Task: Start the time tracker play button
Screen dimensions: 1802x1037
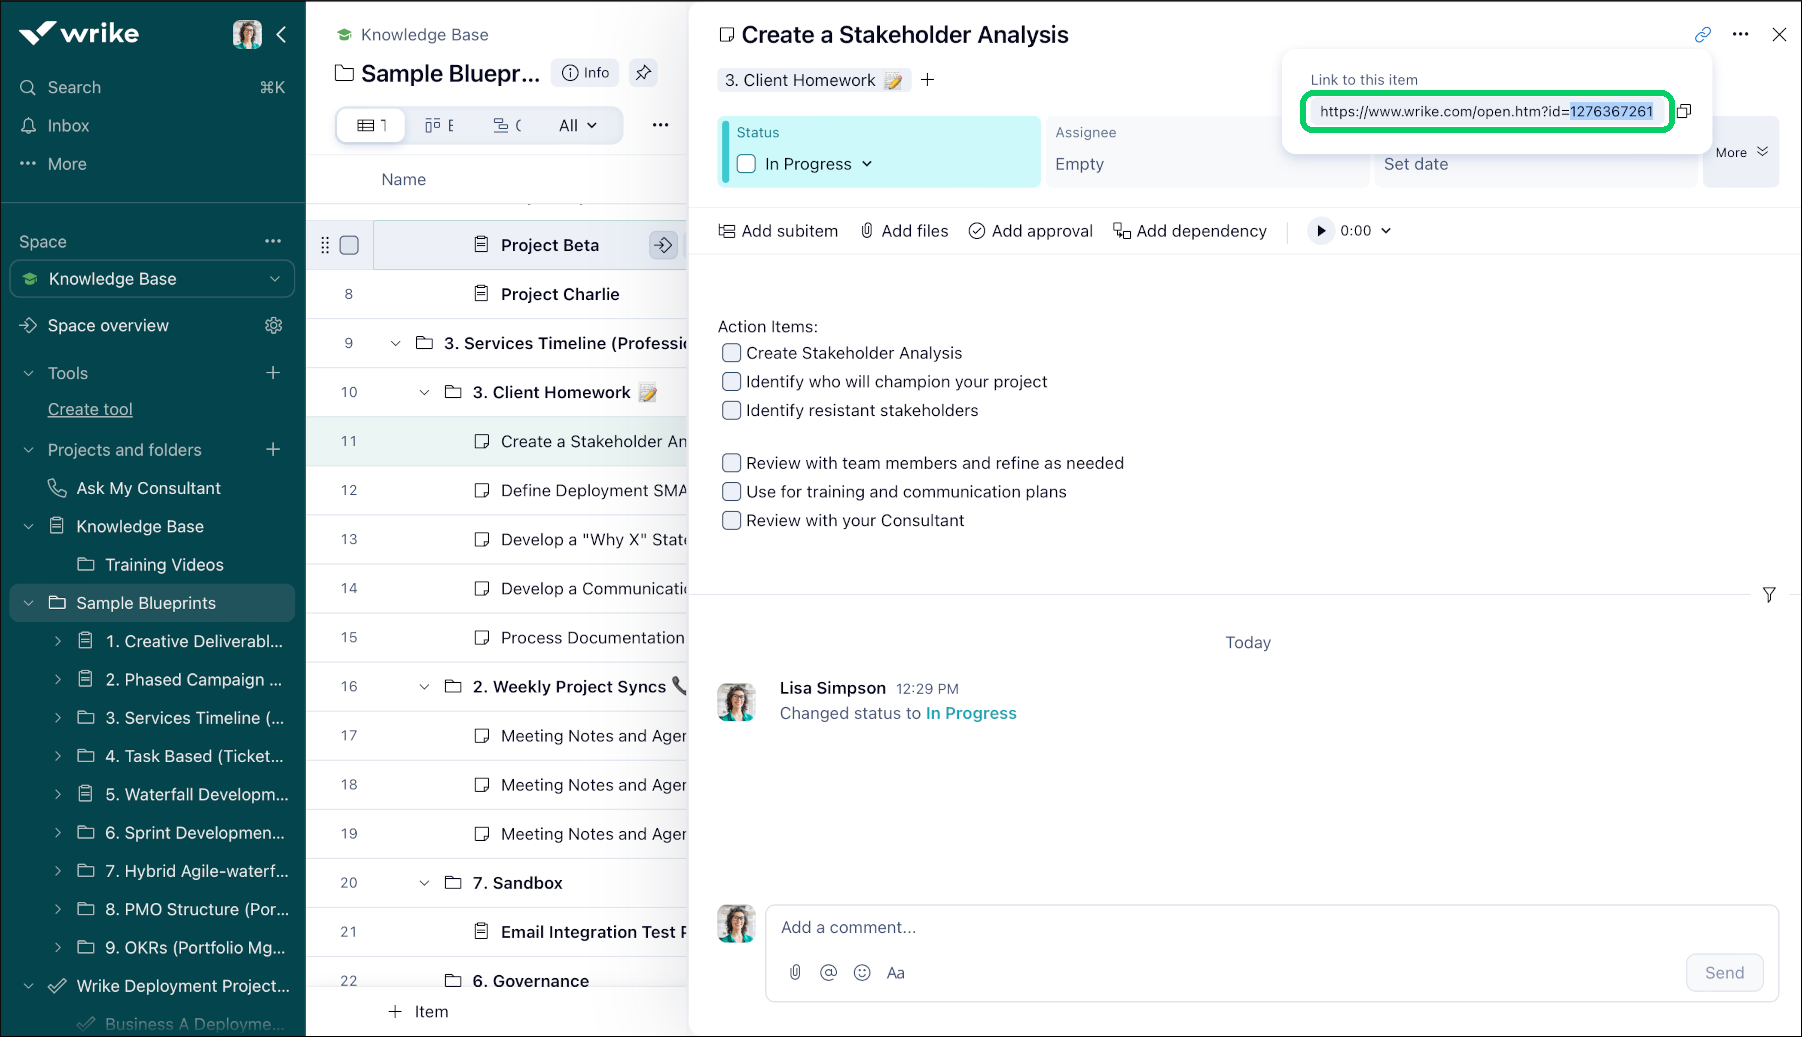Action: pos(1321,231)
